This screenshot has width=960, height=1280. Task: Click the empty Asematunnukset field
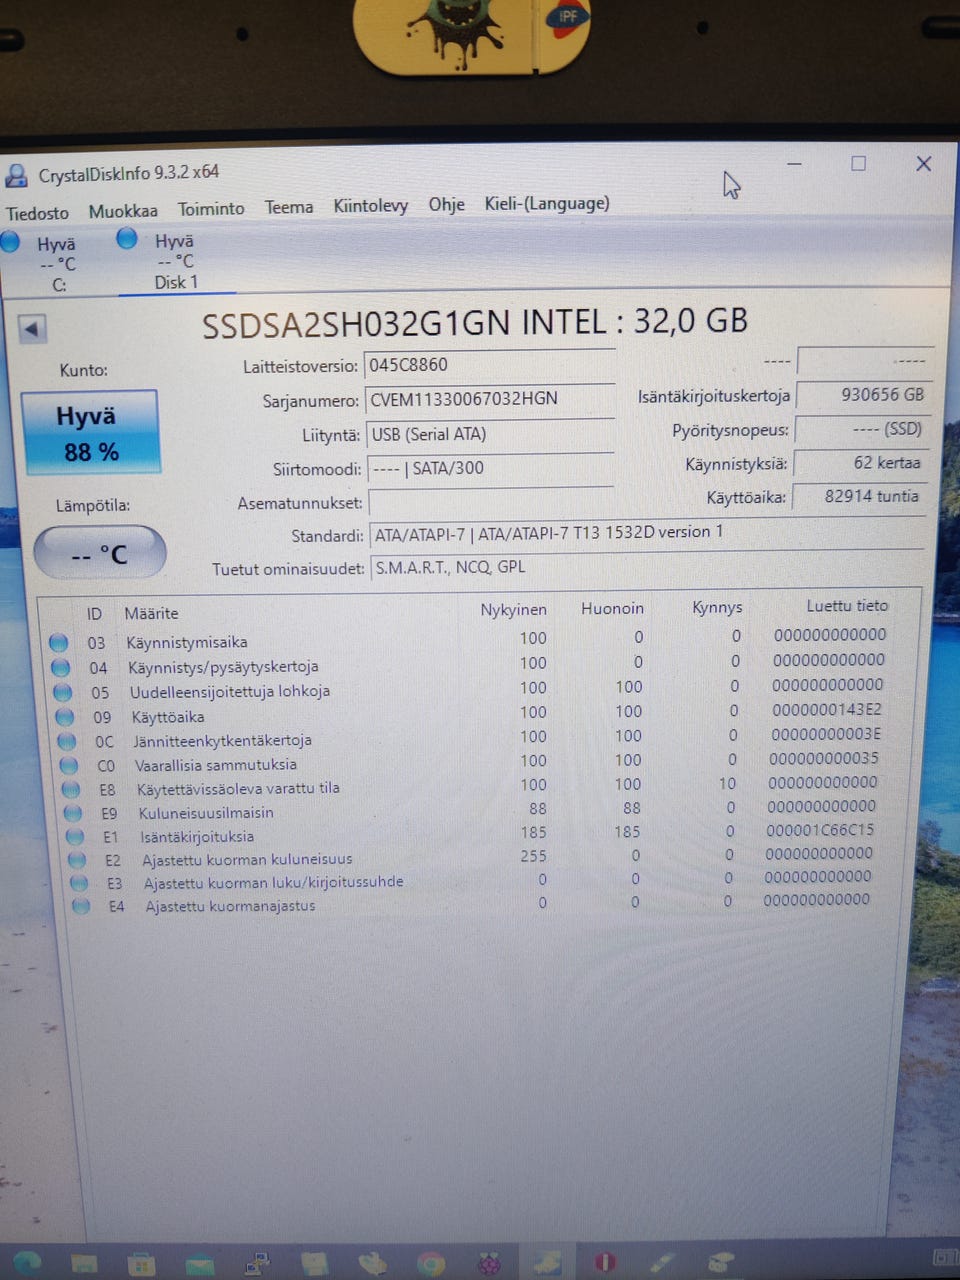pyautogui.click(x=491, y=502)
